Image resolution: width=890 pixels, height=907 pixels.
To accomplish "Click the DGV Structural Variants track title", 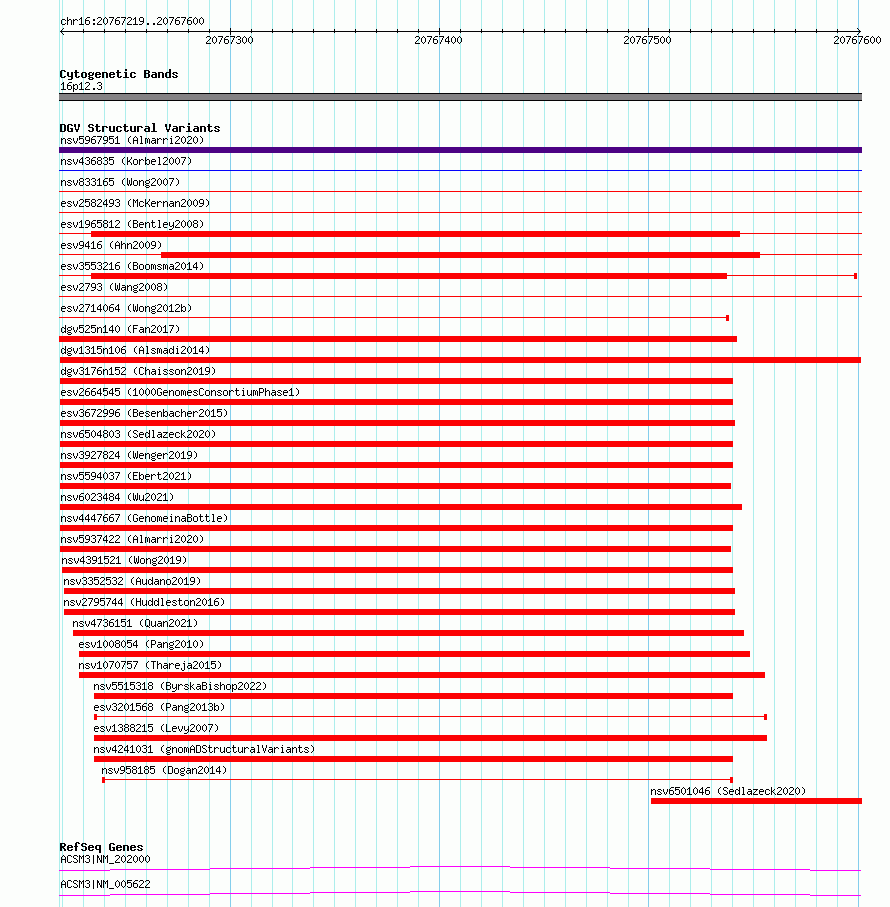I will click(x=139, y=128).
